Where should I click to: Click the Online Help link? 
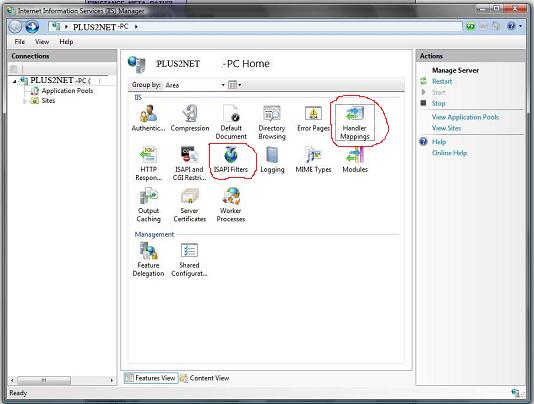pos(449,153)
